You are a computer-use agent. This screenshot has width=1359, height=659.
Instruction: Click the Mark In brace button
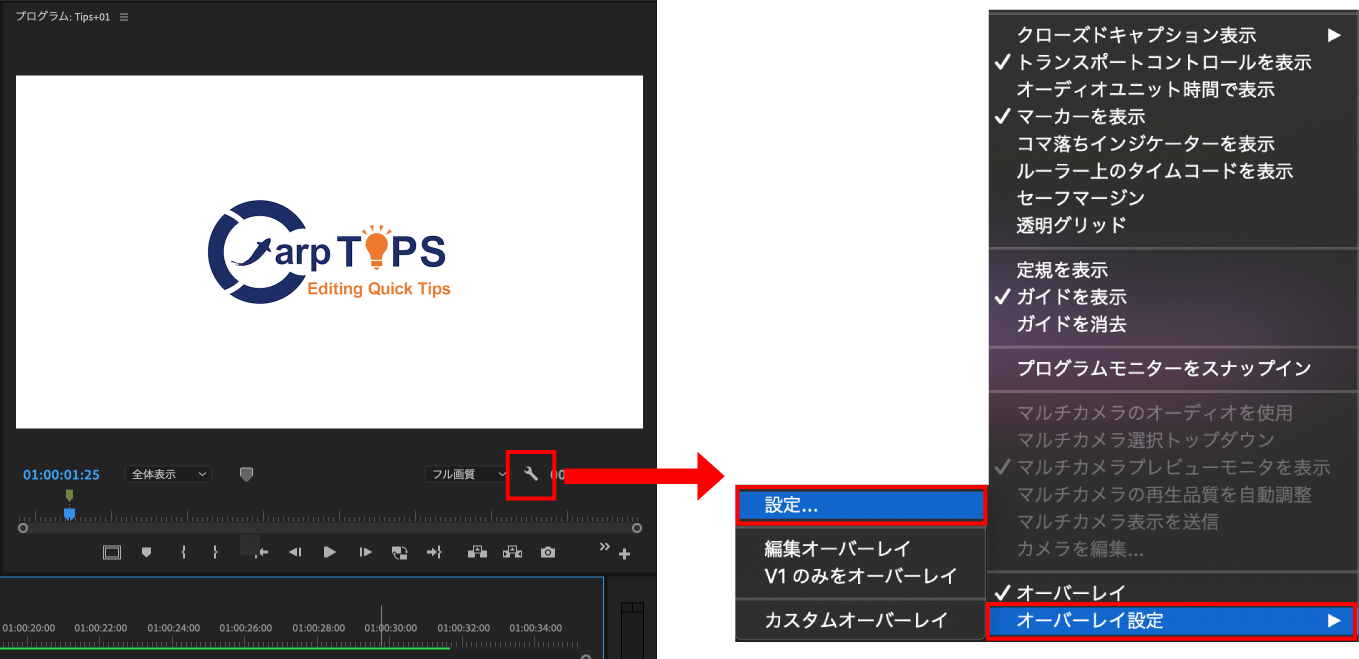click(183, 552)
